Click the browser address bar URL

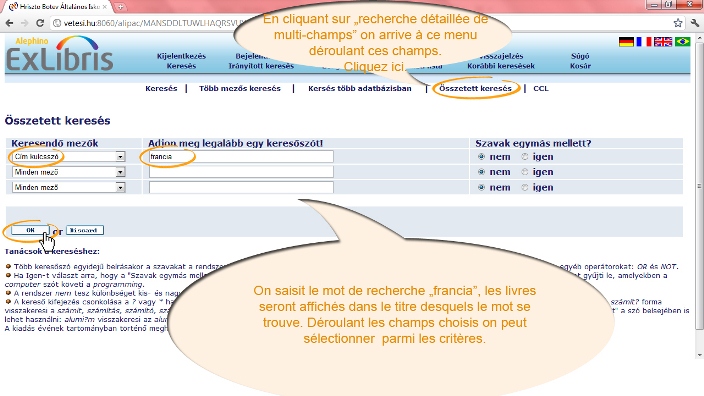[153, 23]
